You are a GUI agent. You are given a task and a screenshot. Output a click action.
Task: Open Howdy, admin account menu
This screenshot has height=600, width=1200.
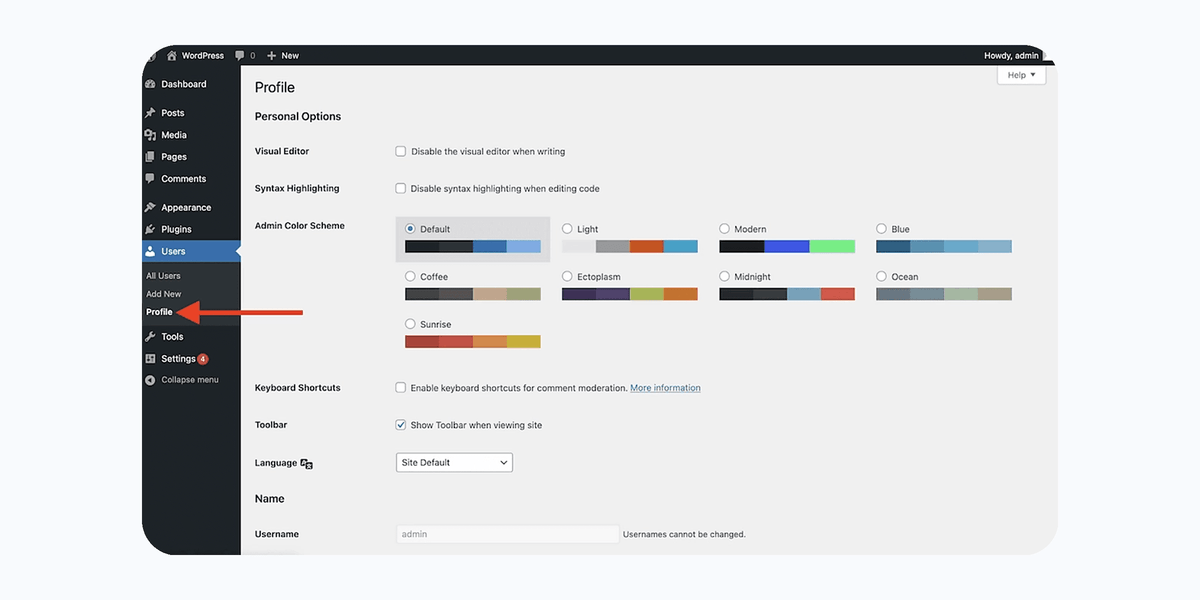[x=1011, y=55]
